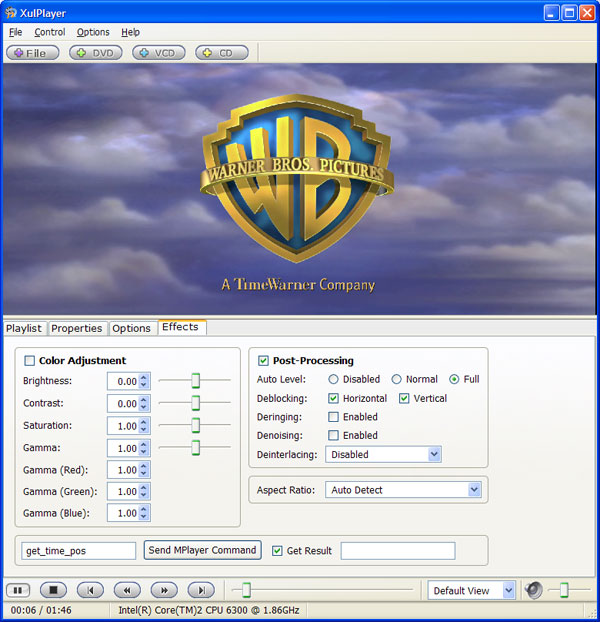Screen dimensions: 600x622
Task: Enable the Color Adjustment checkbox
Action: click(x=29, y=361)
